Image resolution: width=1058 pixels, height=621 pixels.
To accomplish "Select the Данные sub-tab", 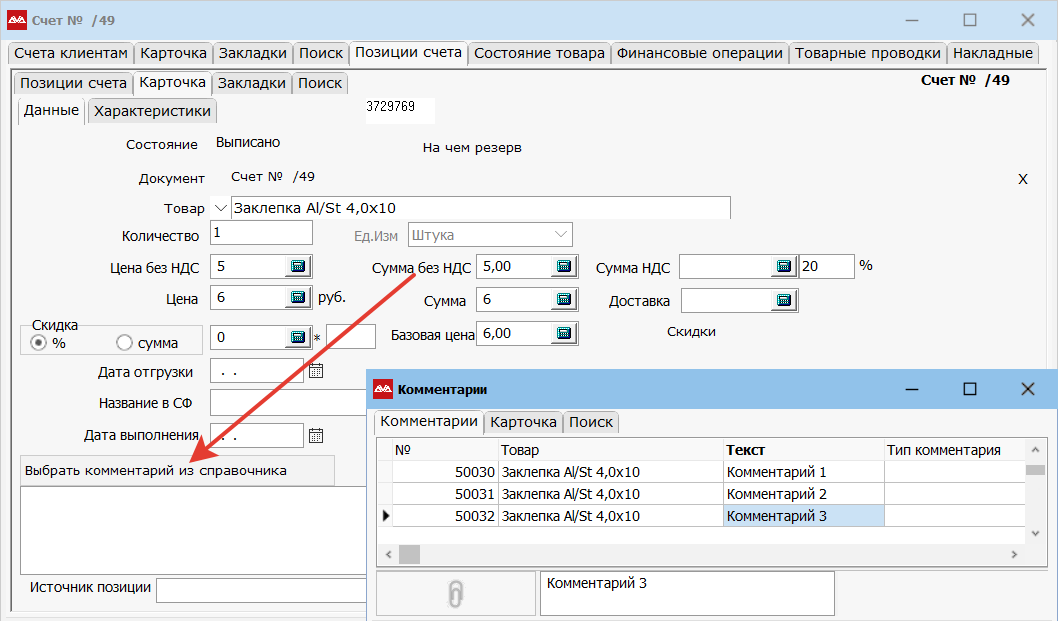I will [51, 111].
